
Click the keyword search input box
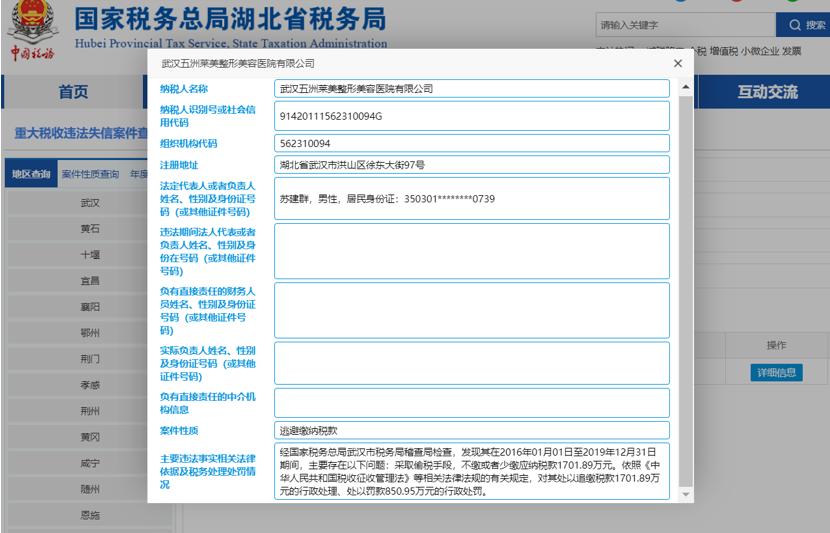[x=685, y=25]
